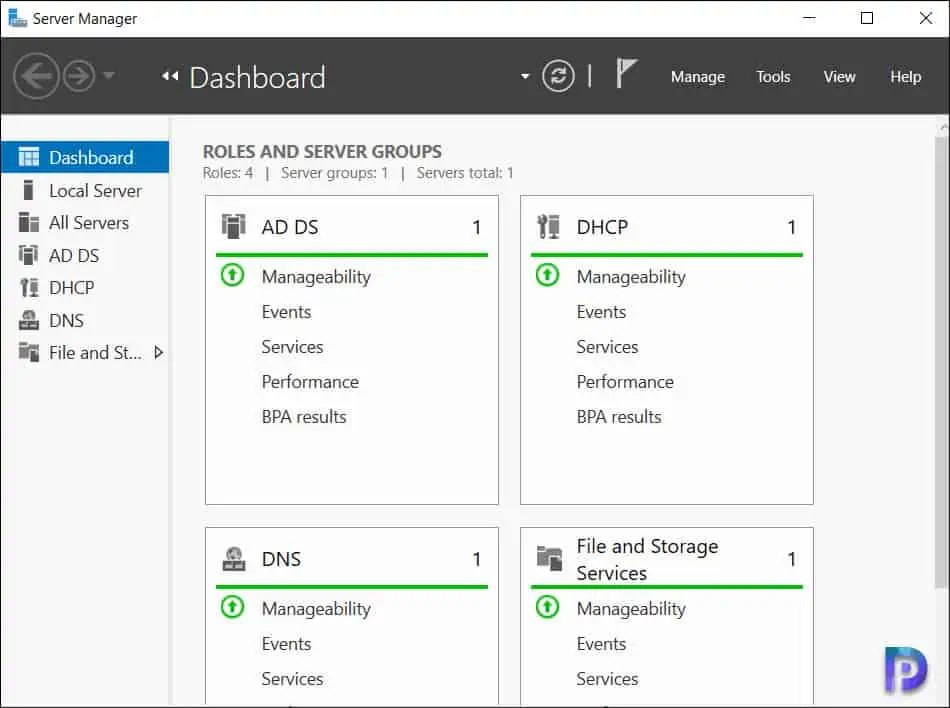Select All Servers in the sidebar

85,223
